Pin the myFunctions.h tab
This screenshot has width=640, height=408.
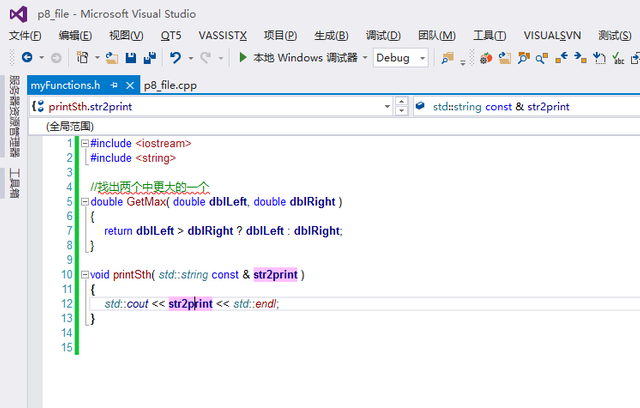[114, 85]
